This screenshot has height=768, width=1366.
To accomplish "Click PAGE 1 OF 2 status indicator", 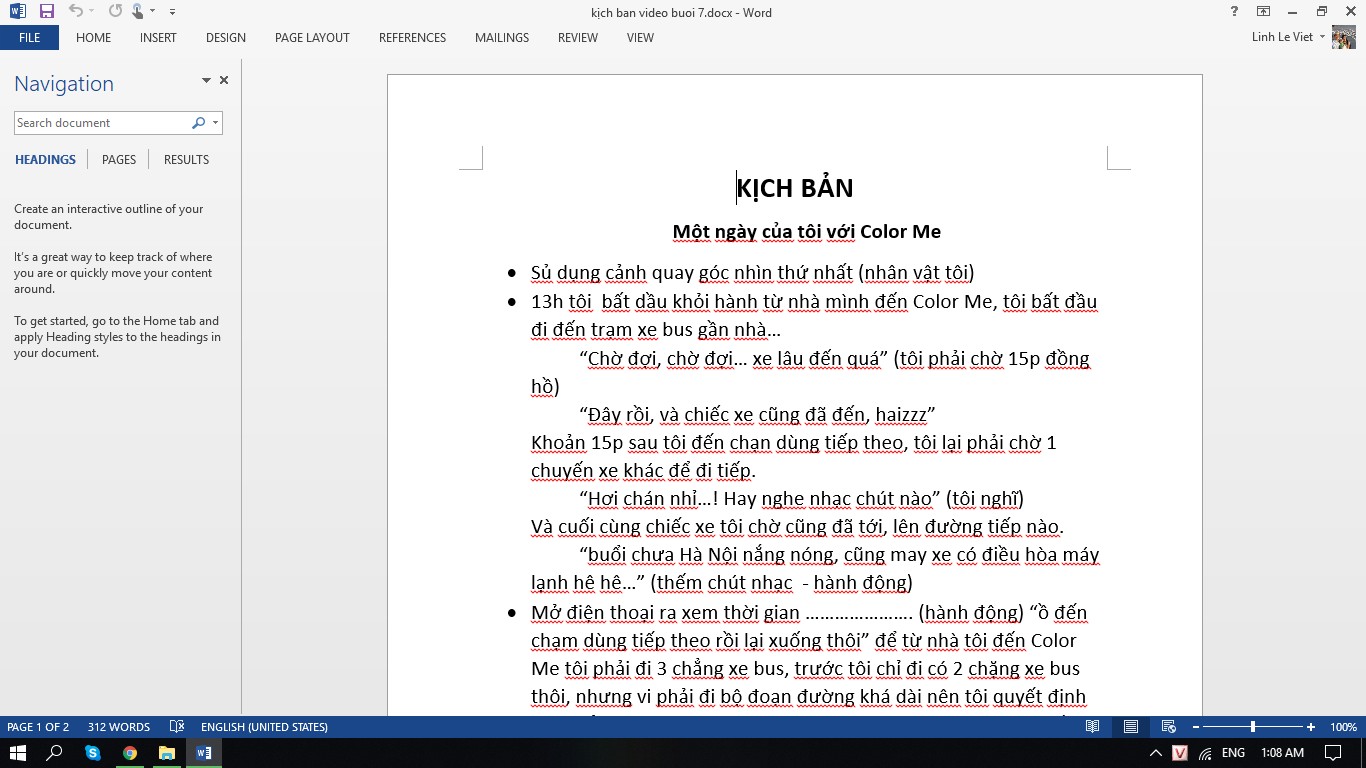I will [38, 727].
